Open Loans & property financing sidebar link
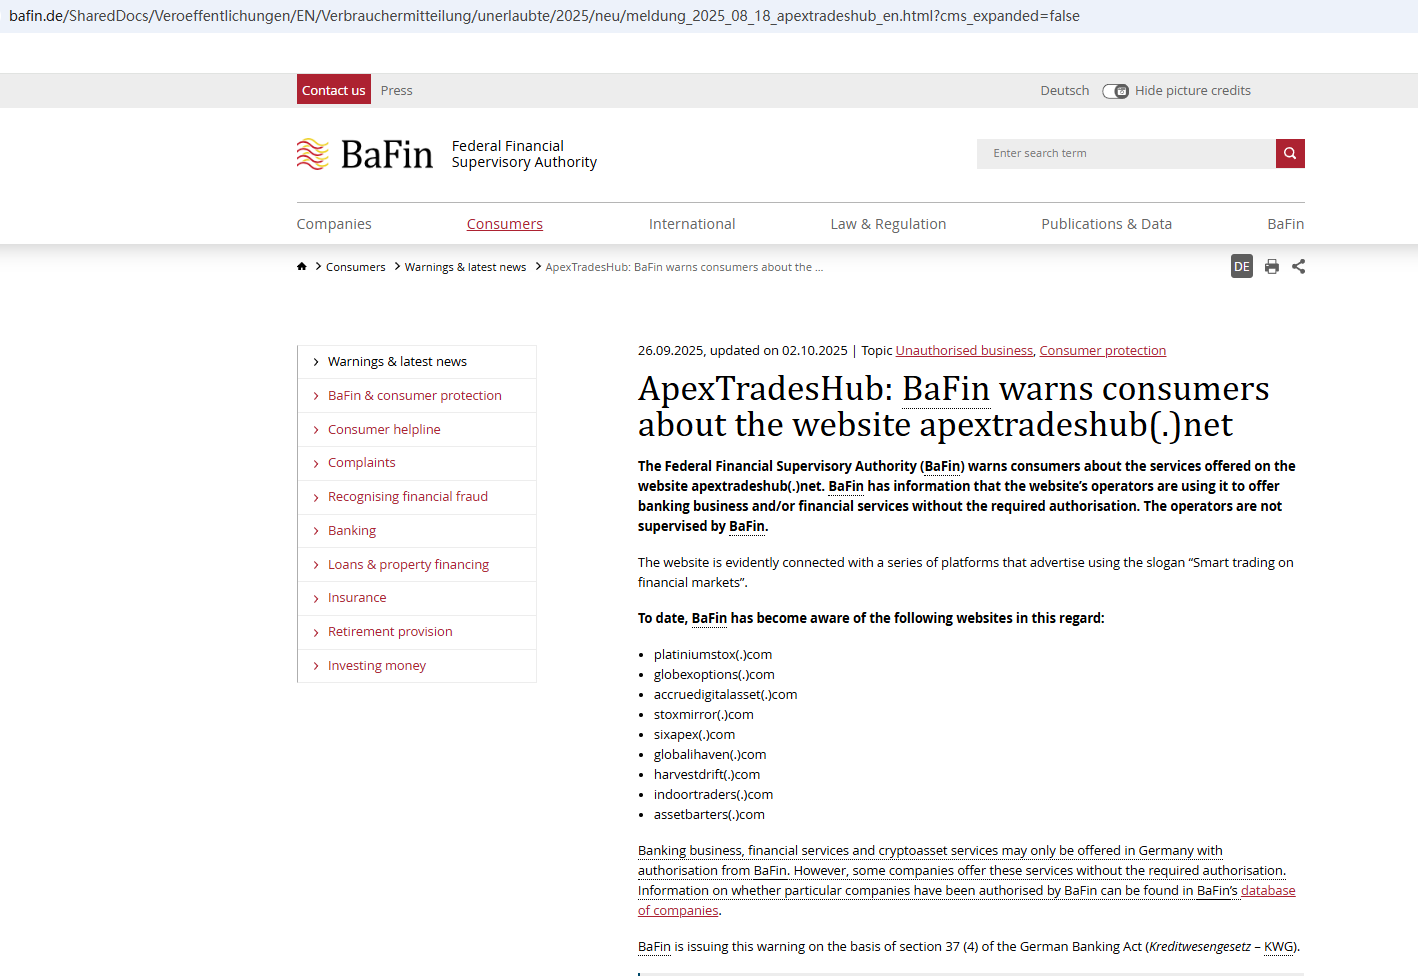This screenshot has height=976, width=1418. pyautogui.click(x=408, y=565)
